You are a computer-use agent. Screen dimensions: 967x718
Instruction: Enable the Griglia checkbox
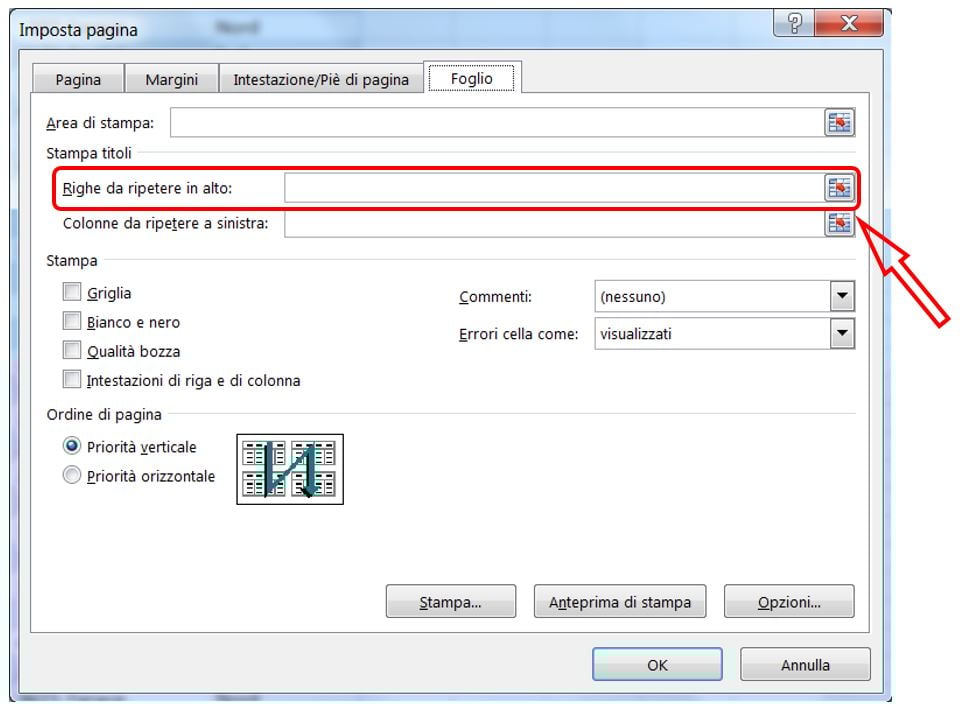click(72, 292)
